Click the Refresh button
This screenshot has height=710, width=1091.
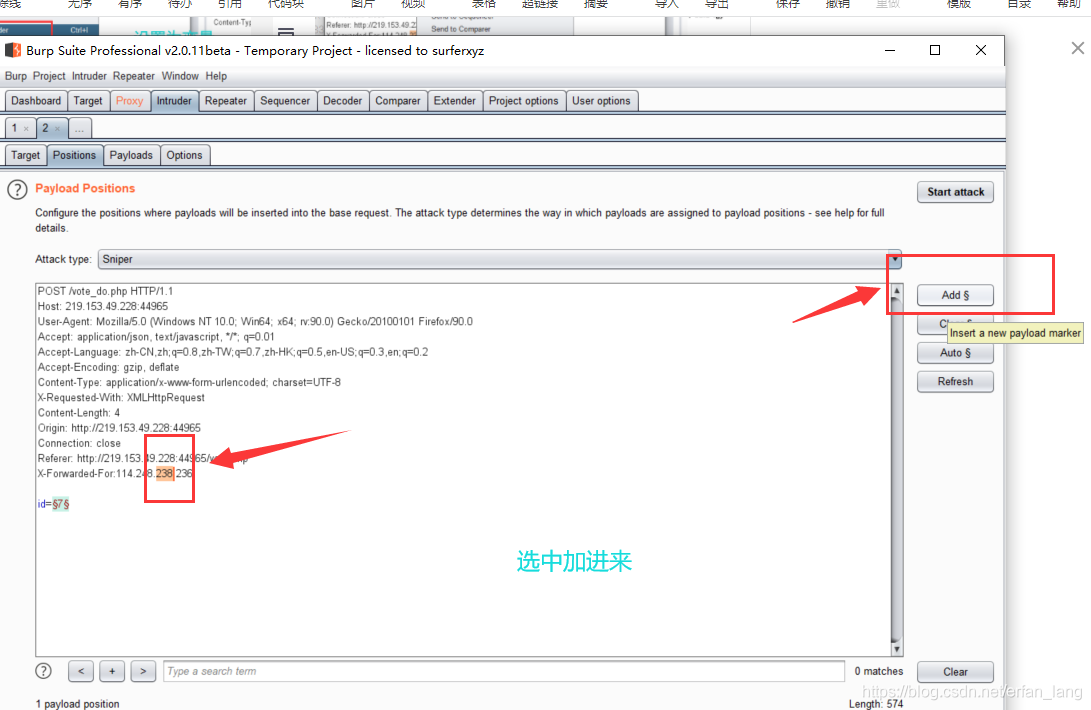tap(955, 381)
